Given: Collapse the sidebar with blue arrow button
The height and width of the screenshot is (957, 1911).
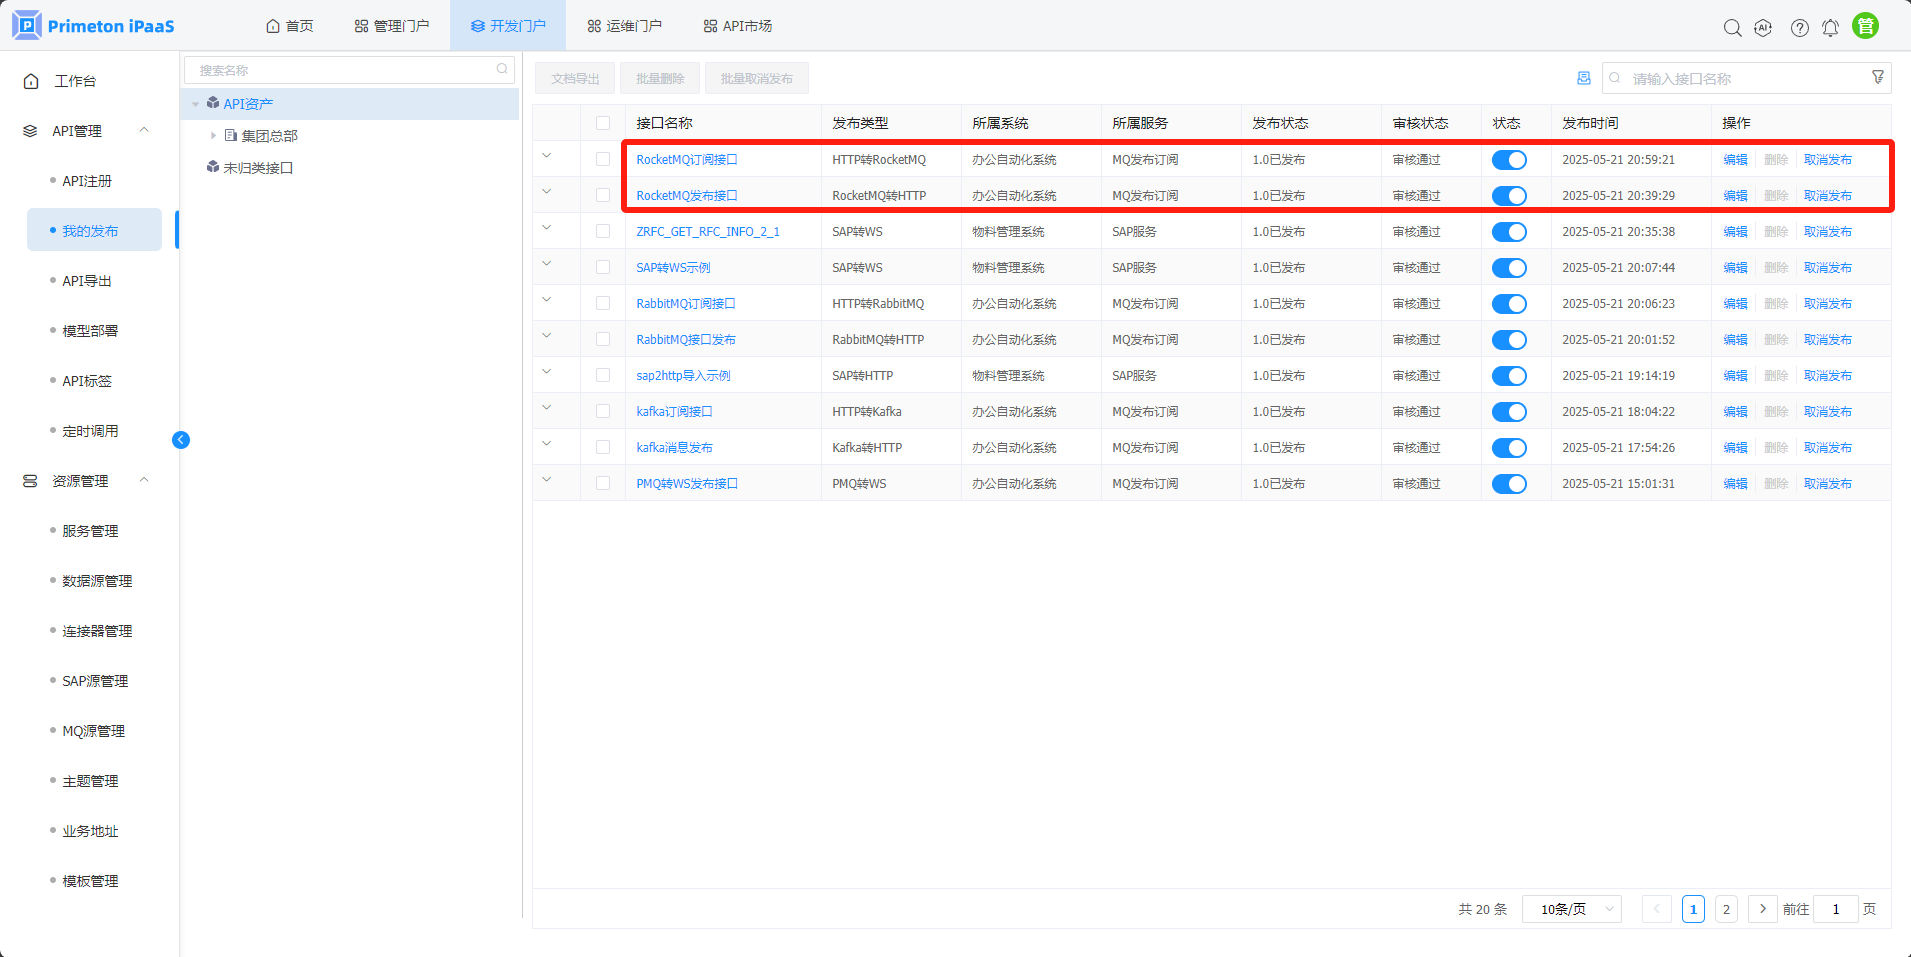Looking at the screenshot, I should (x=181, y=440).
